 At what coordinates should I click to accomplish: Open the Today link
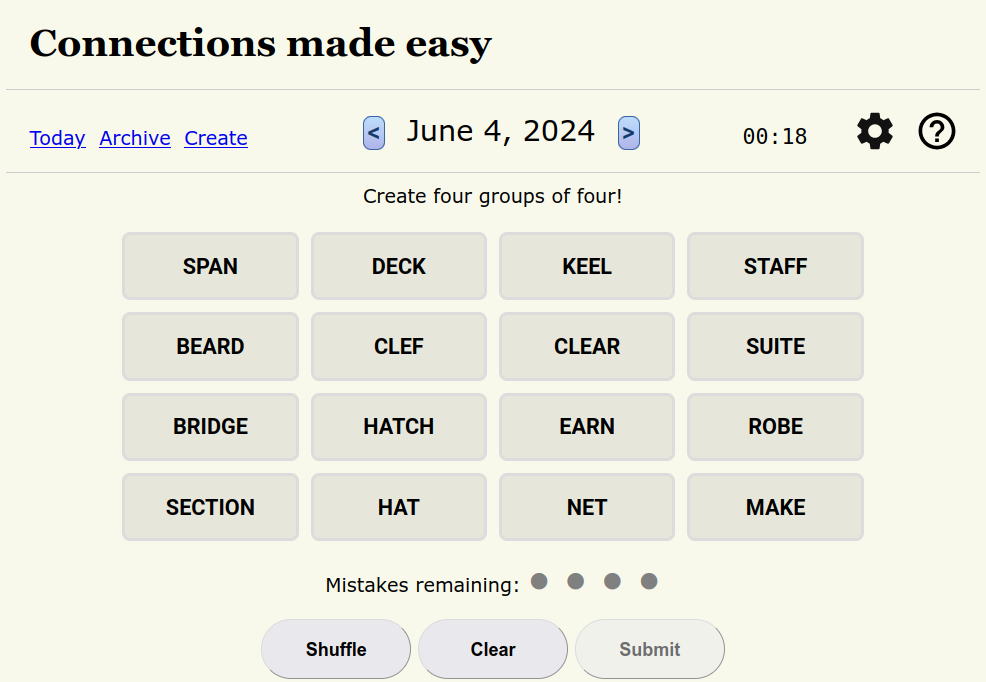coord(57,138)
